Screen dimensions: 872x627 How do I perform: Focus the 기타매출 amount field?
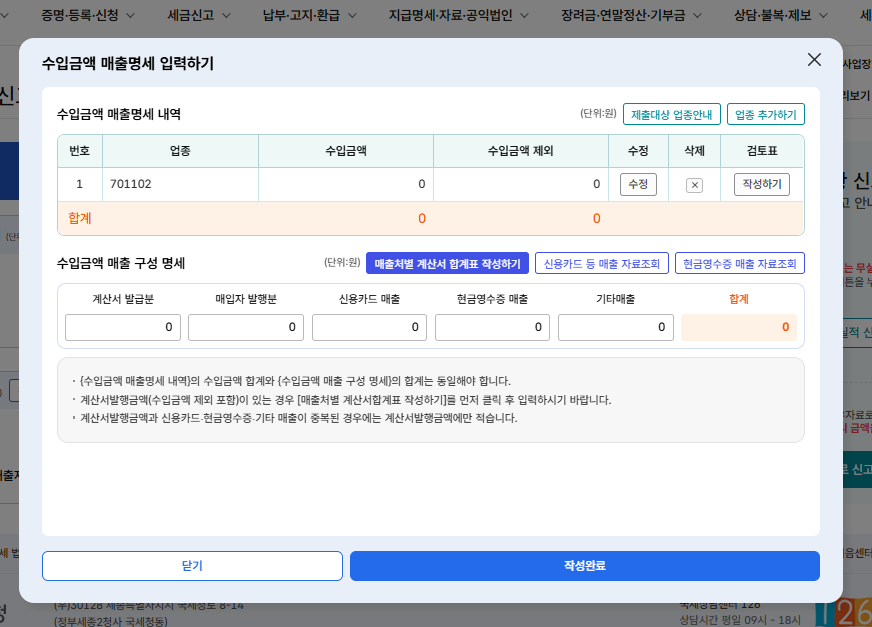pyautogui.click(x=616, y=327)
